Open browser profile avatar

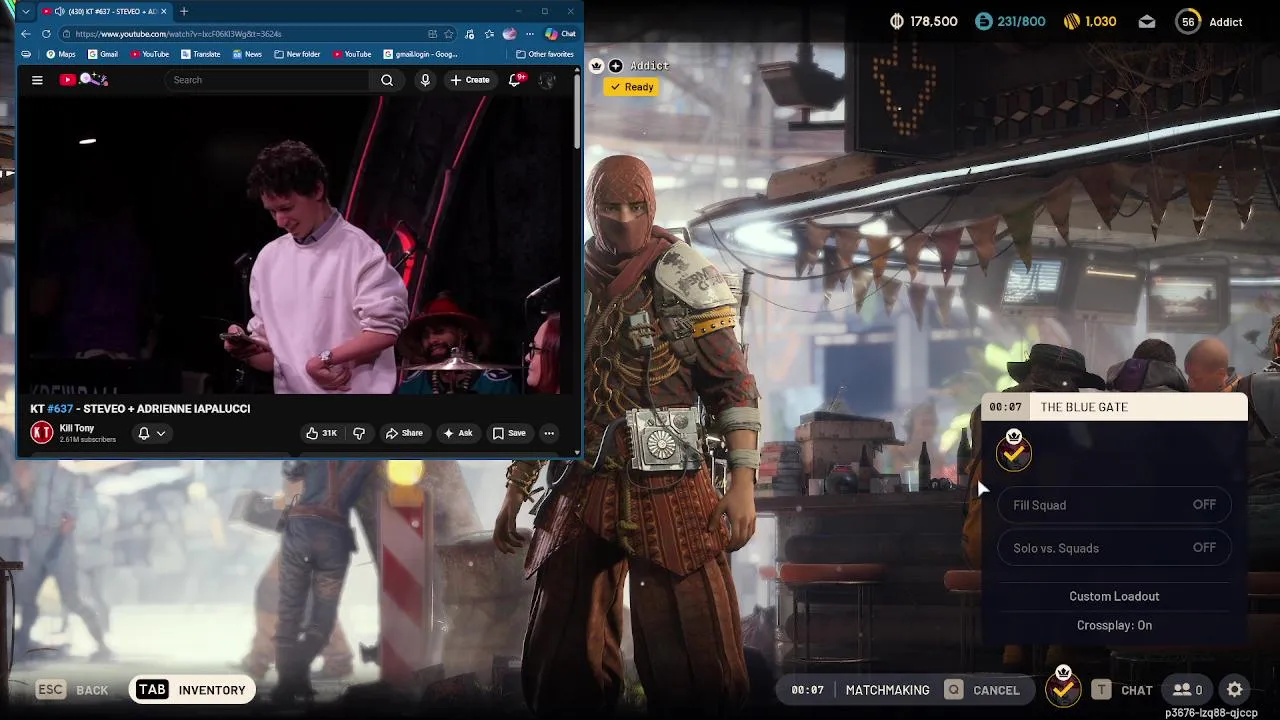[509, 34]
